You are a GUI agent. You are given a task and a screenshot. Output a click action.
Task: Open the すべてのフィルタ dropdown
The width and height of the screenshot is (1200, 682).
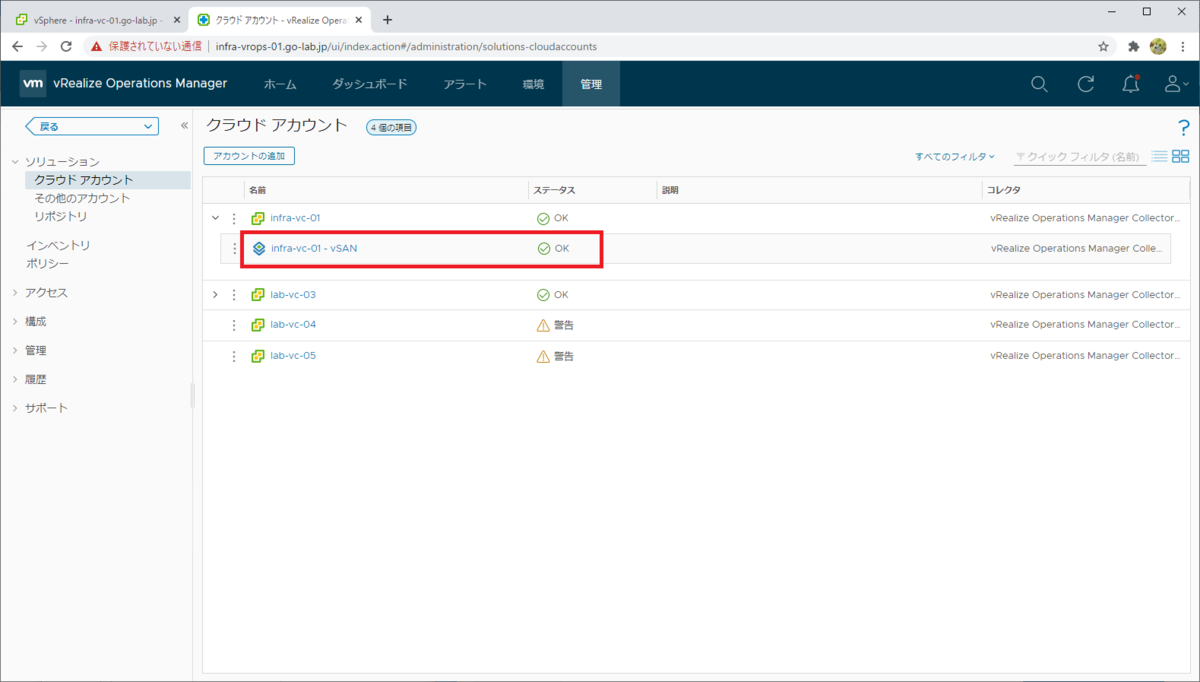(x=955, y=156)
